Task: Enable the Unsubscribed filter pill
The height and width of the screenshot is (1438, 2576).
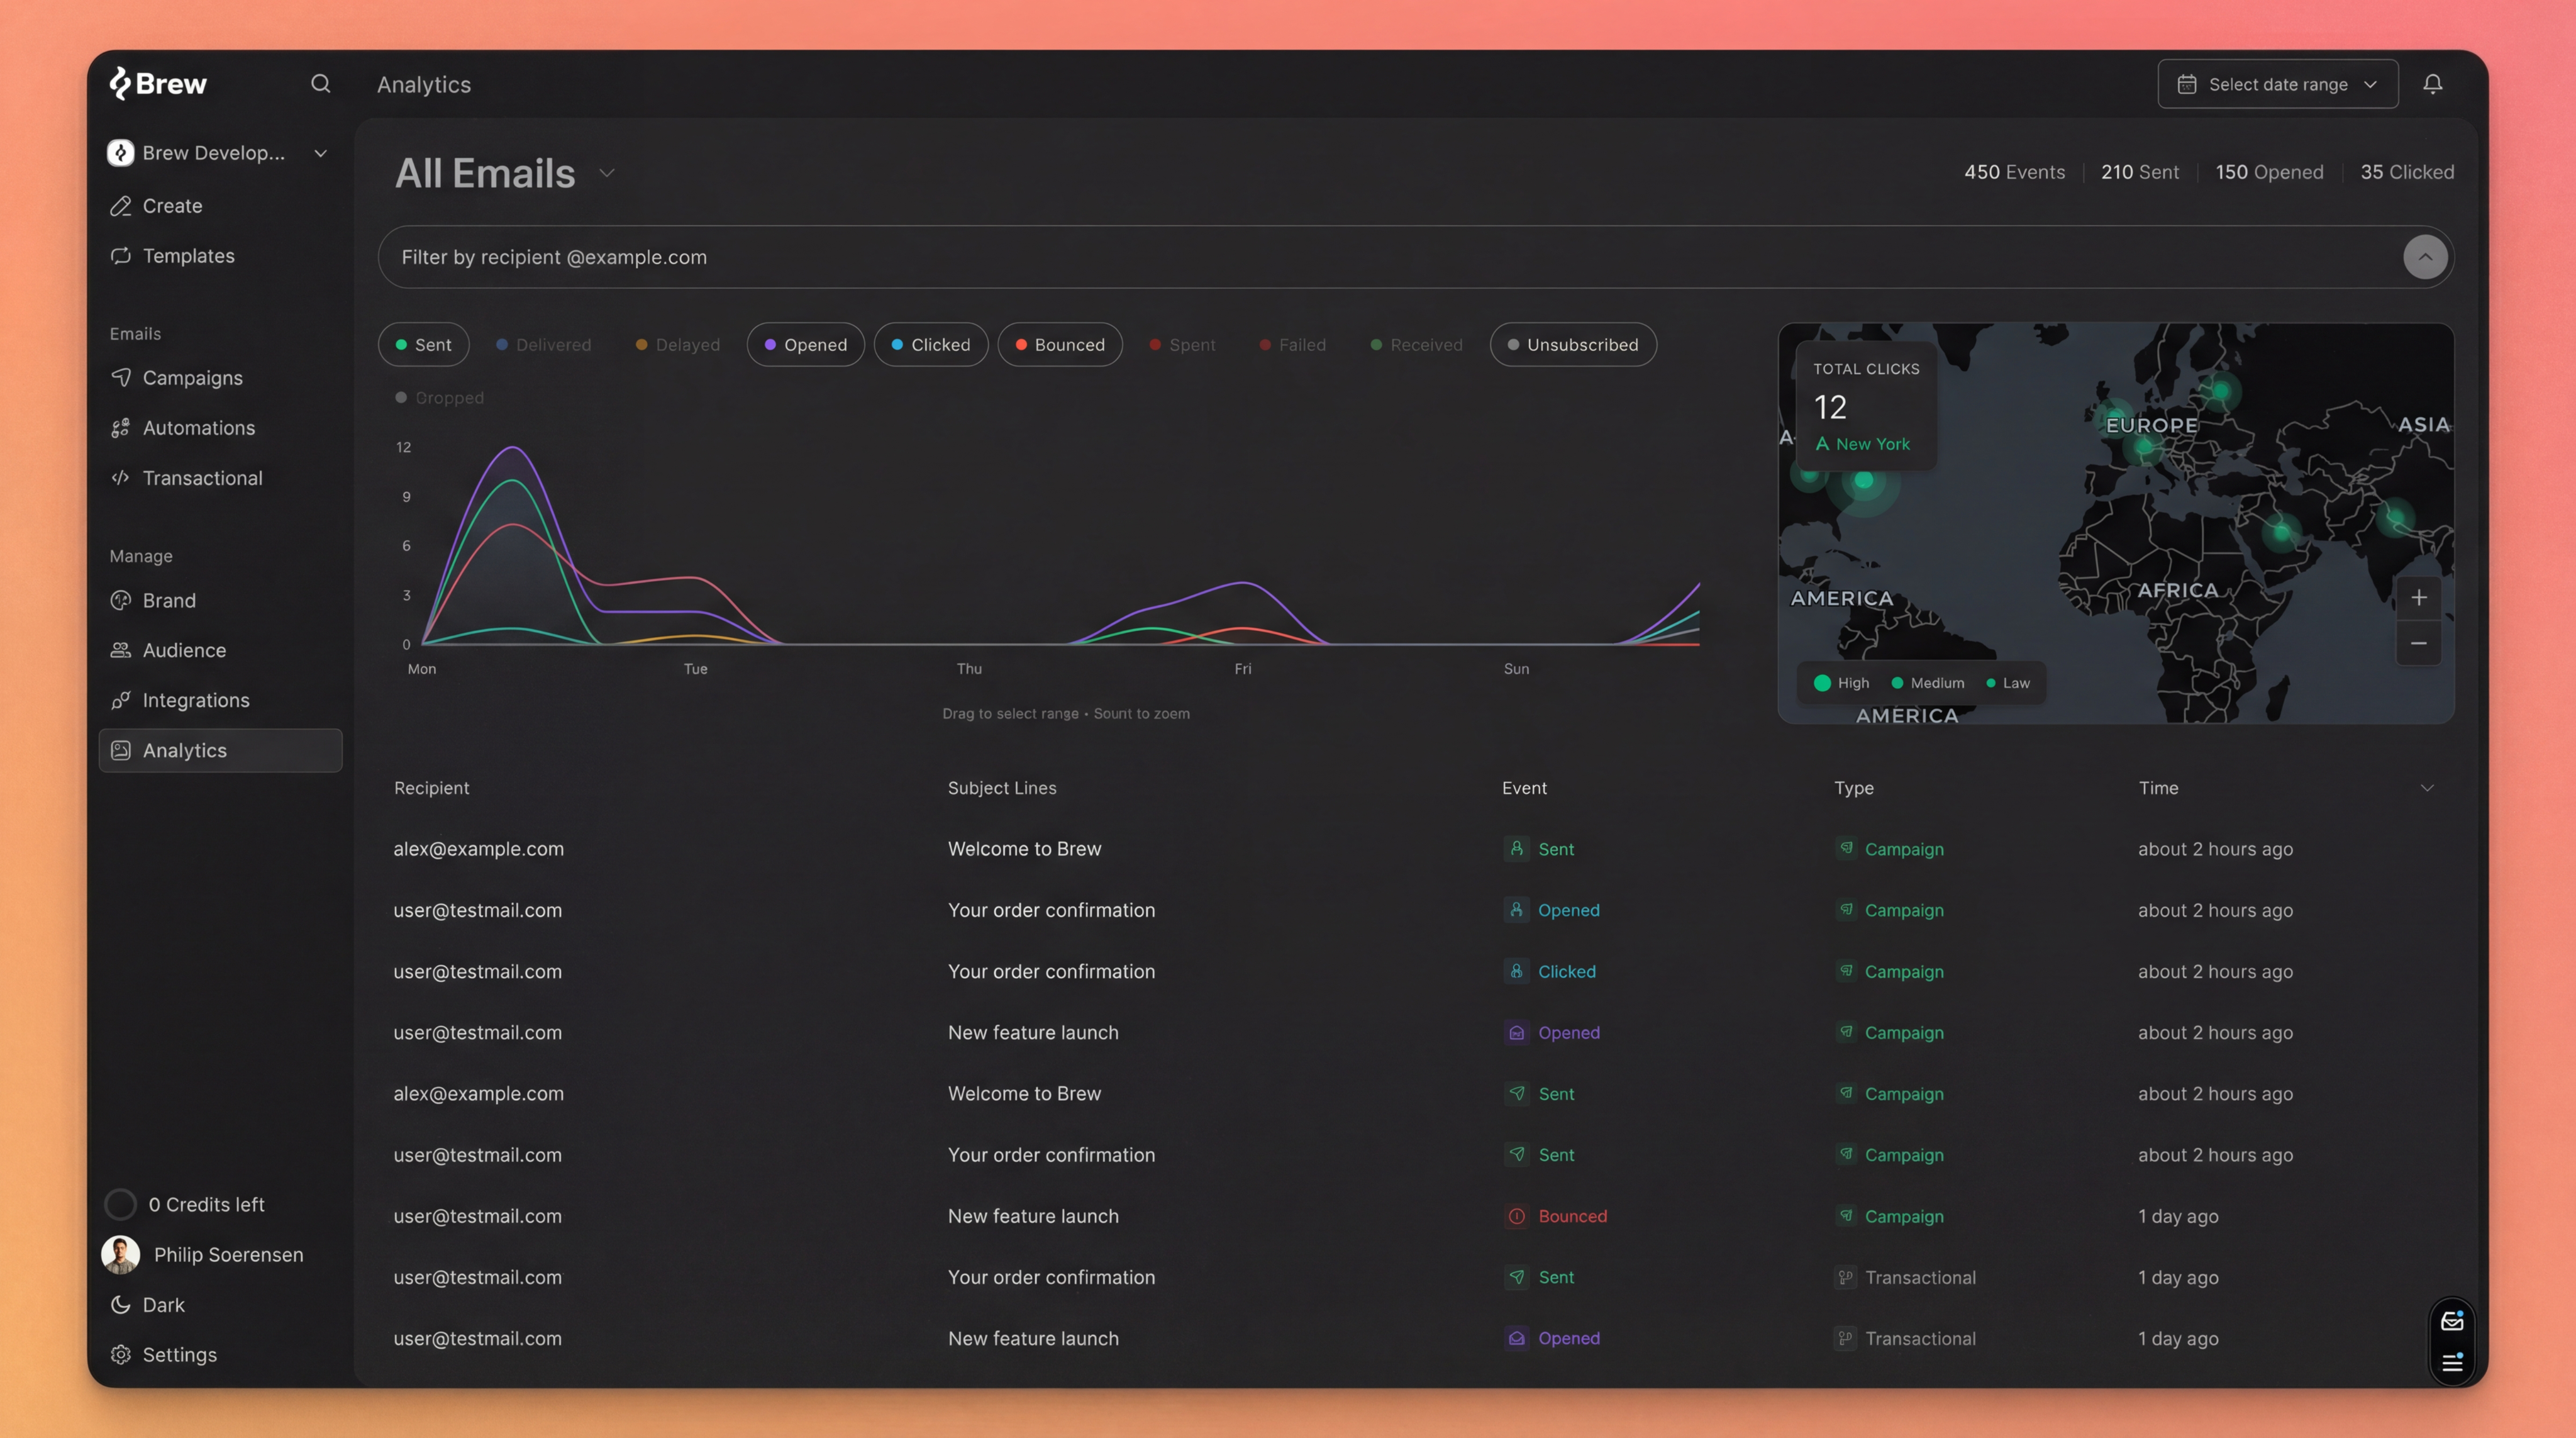Action: 1572,344
